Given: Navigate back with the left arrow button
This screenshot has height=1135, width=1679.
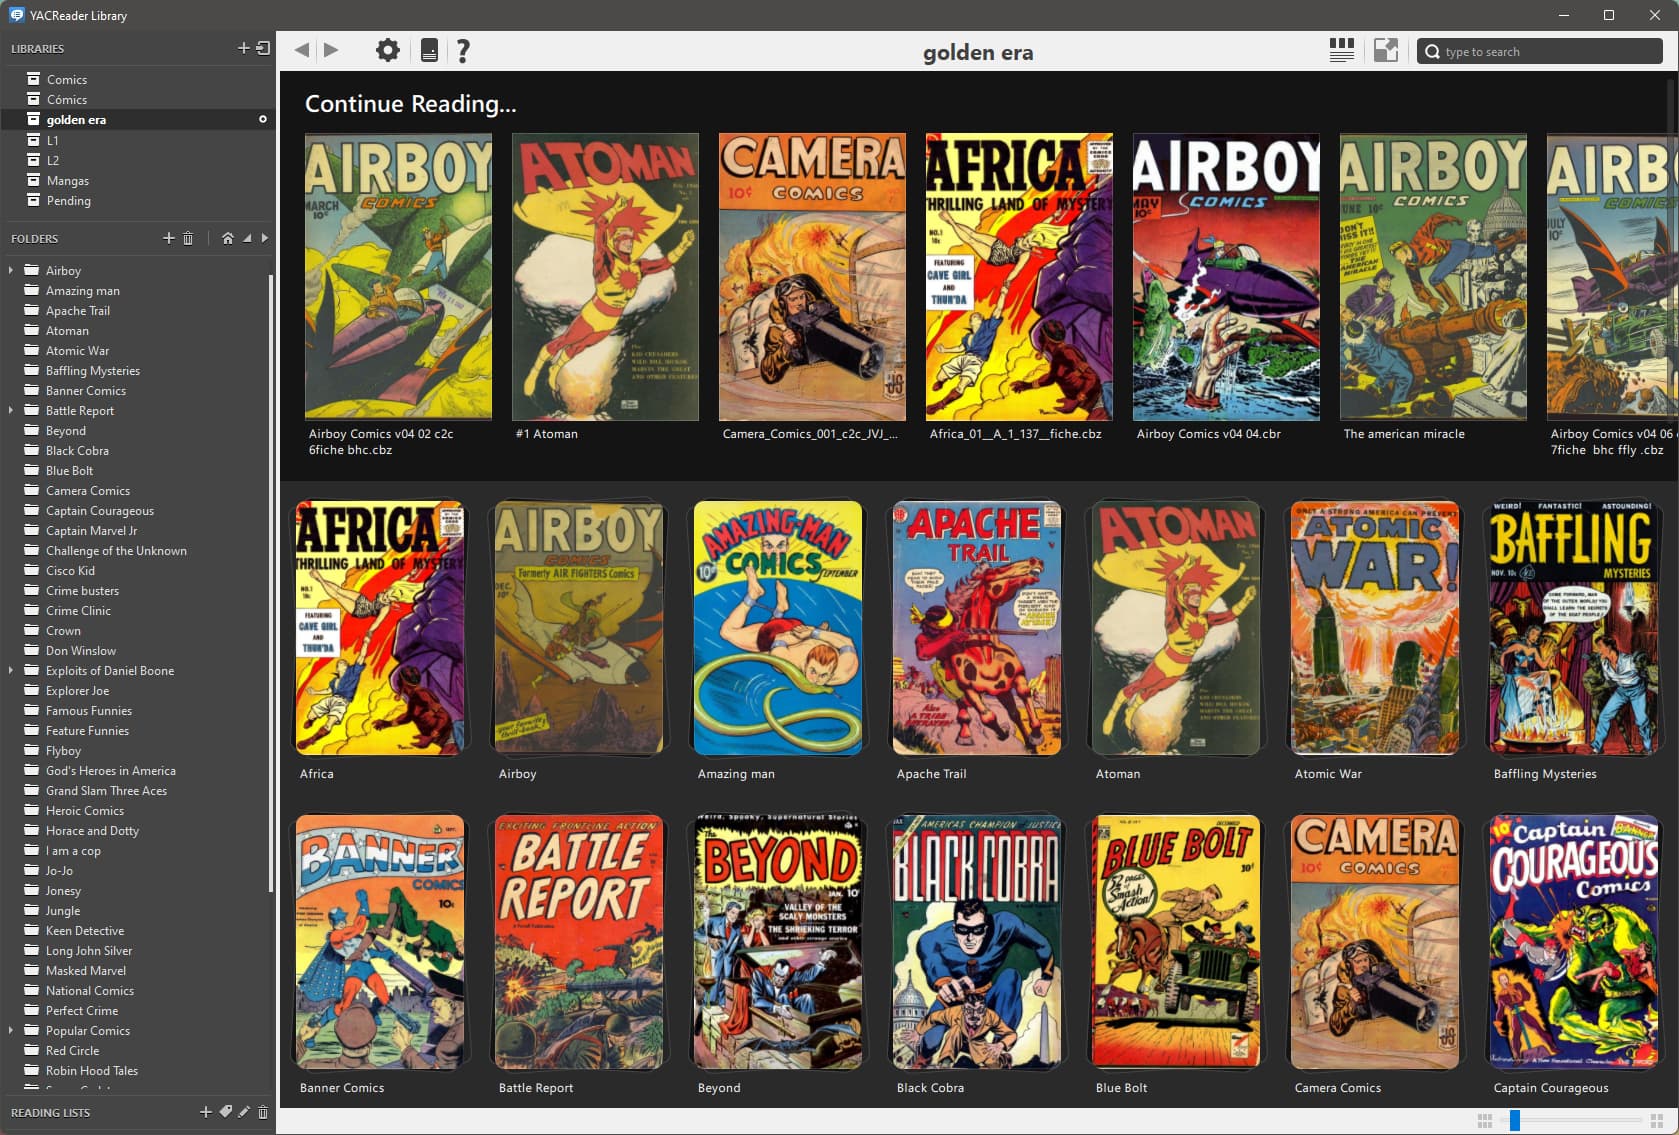Looking at the screenshot, I should 302,50.
